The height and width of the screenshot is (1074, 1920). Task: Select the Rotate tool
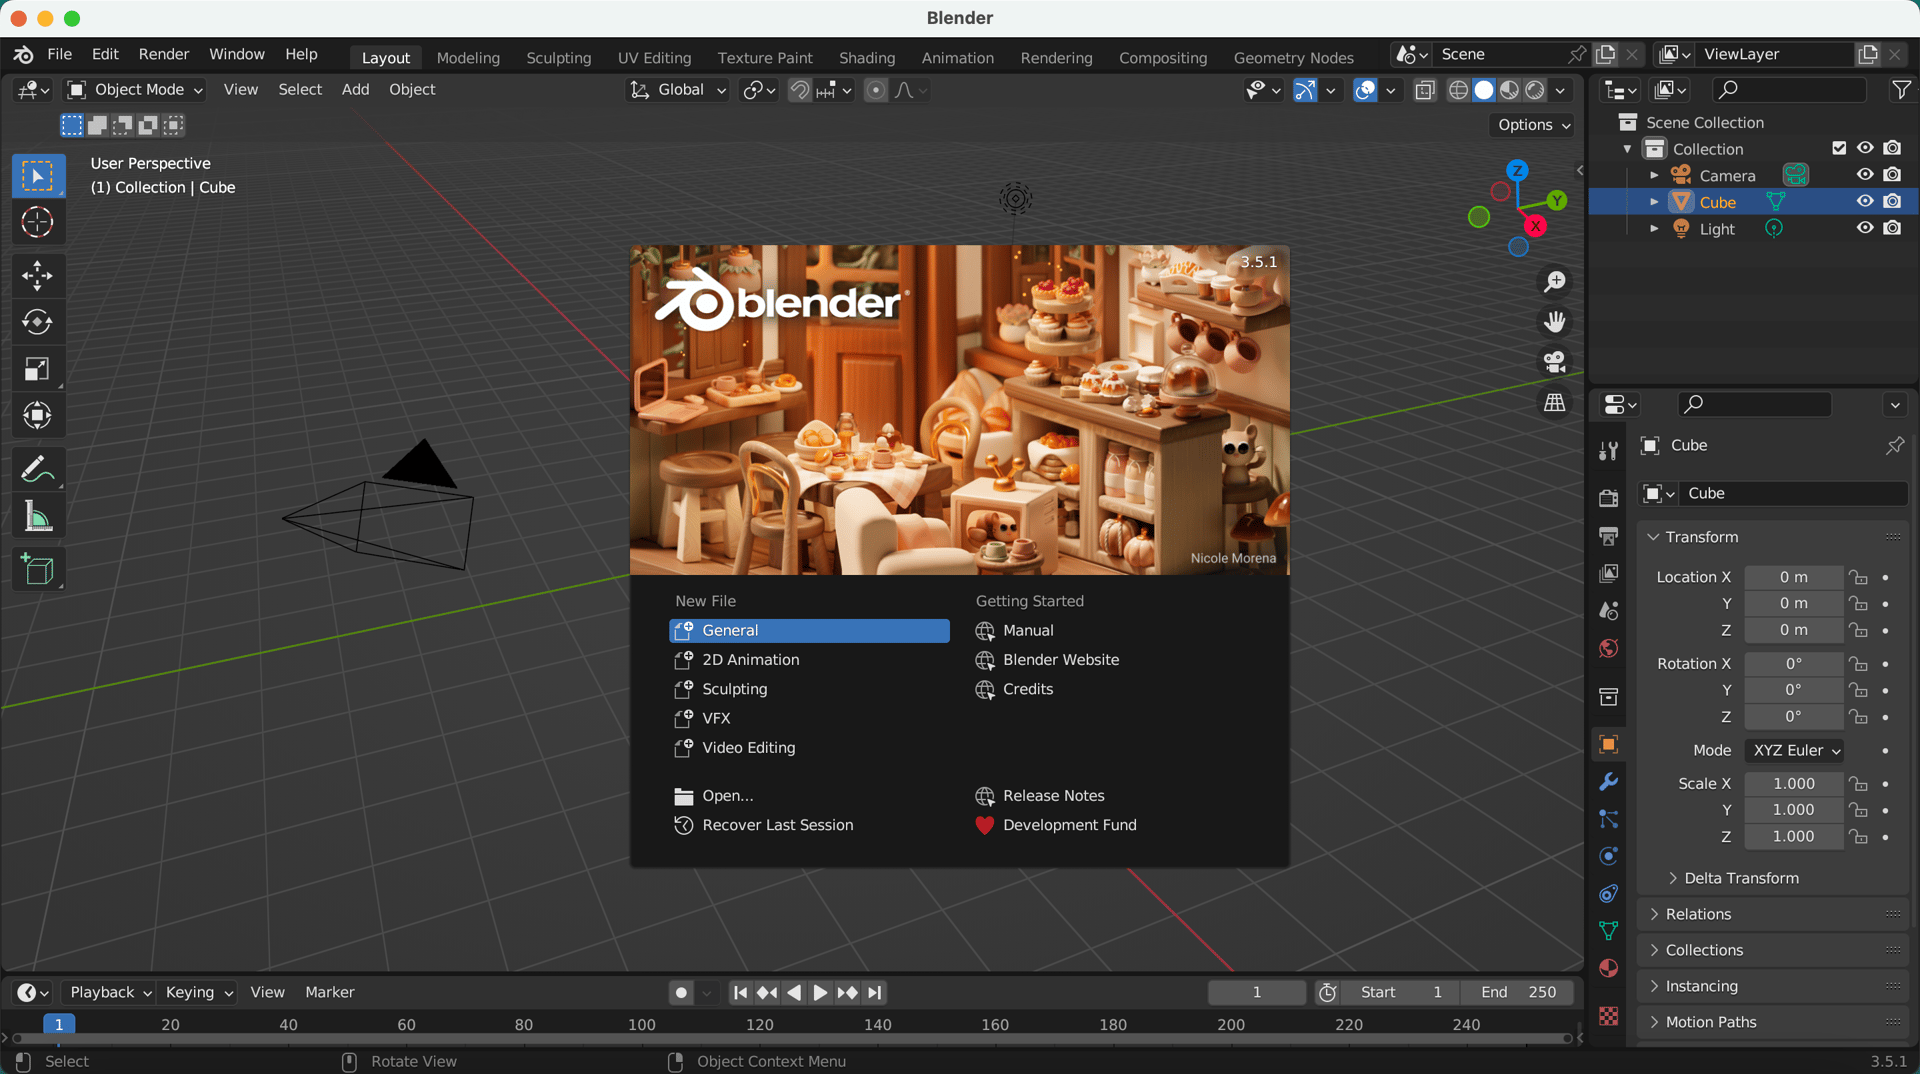pos(37,322)
